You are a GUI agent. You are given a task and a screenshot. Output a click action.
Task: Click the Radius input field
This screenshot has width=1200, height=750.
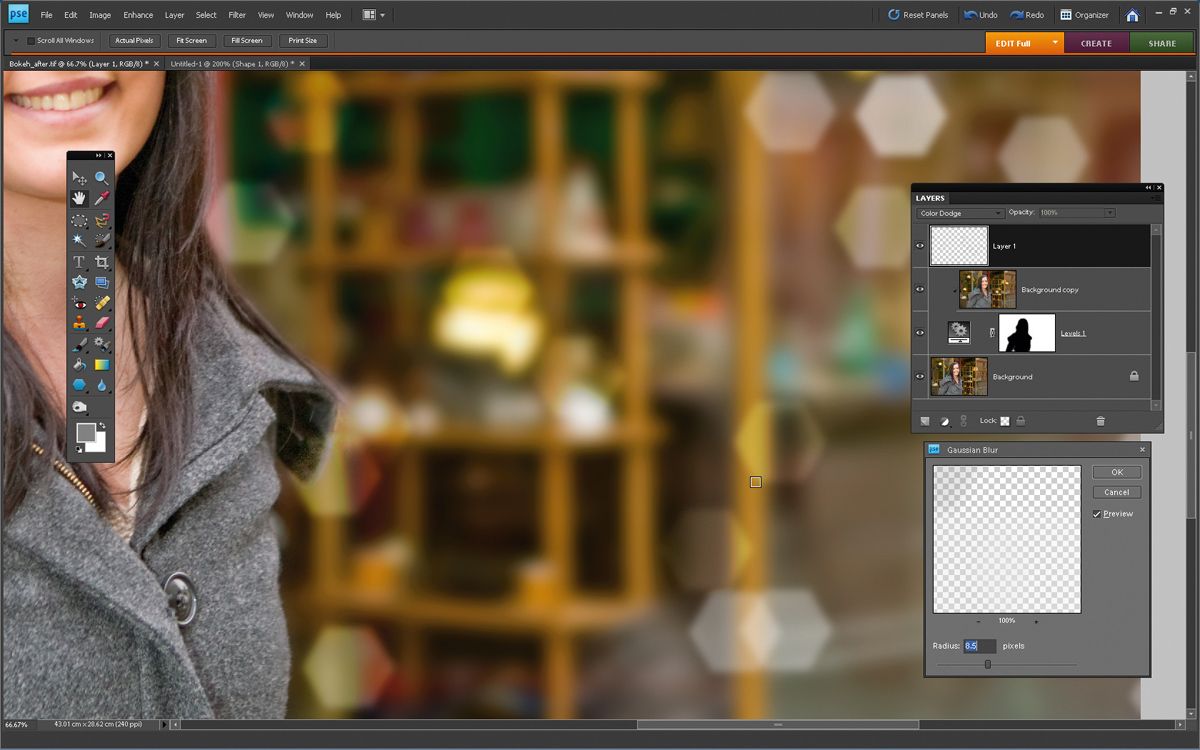pos(980,645)
